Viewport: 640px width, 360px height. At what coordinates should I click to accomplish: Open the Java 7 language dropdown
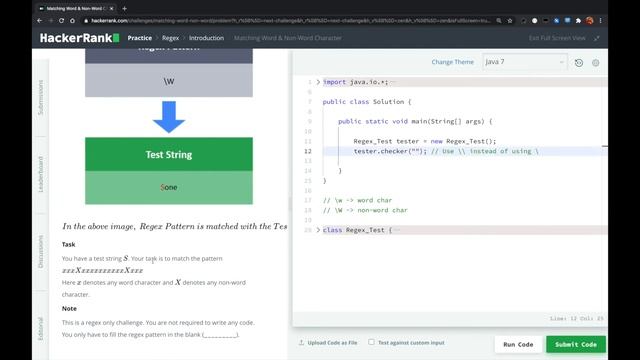point(524,62)
